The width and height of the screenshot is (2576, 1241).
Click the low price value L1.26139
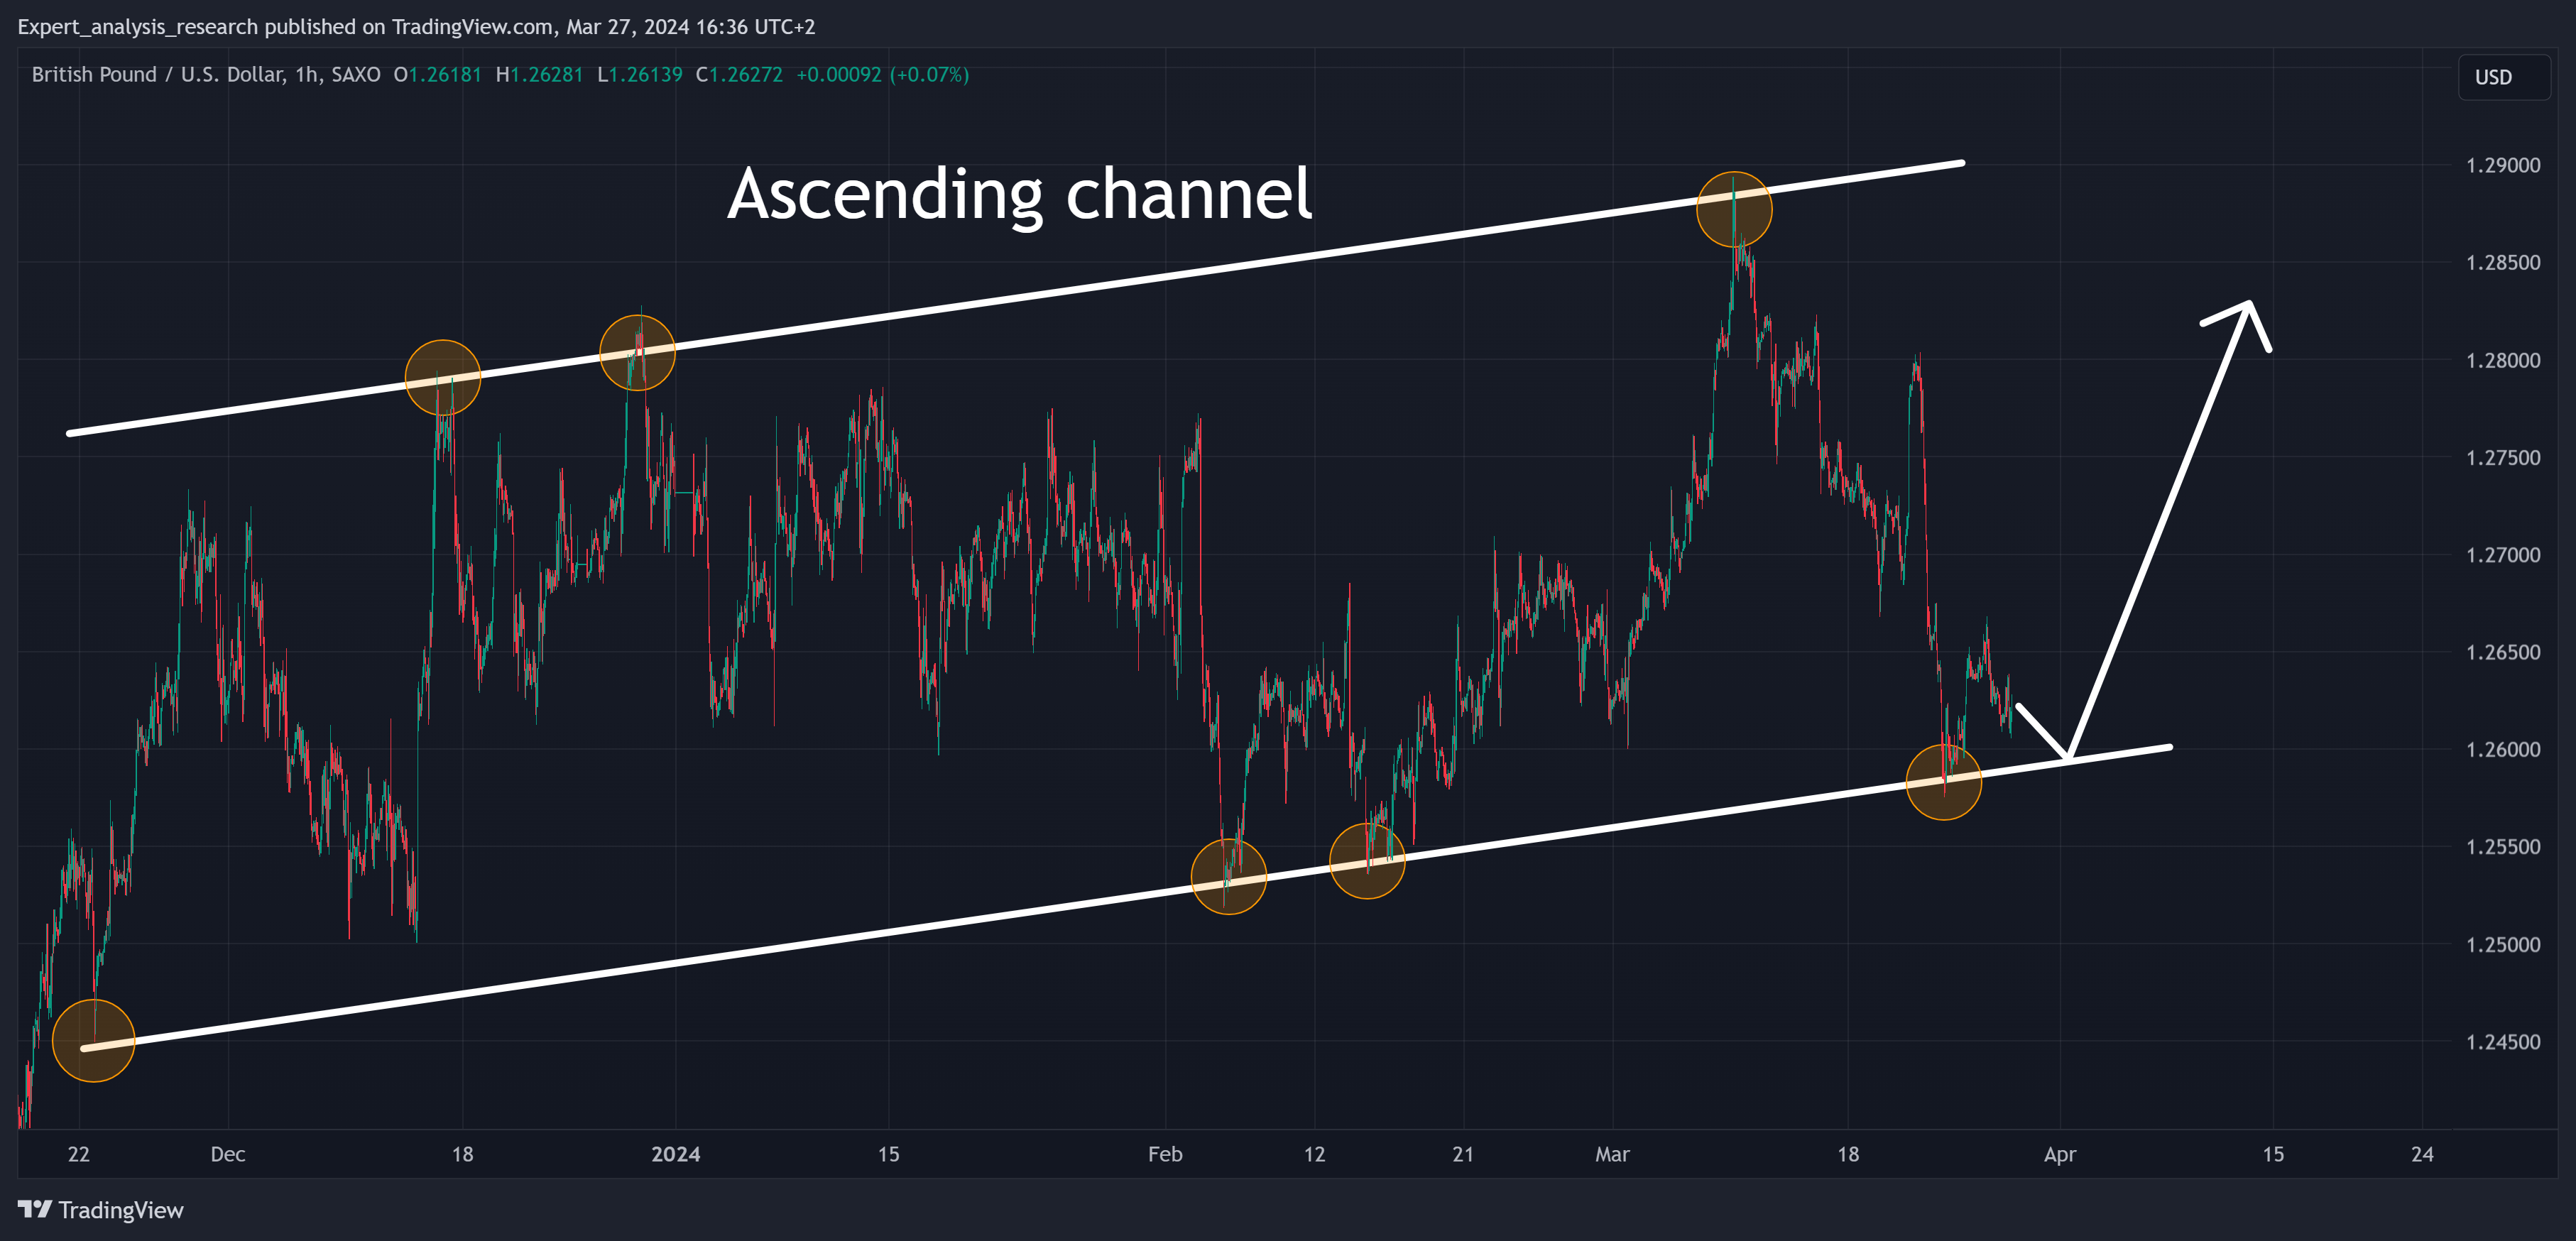coord(640,75)
